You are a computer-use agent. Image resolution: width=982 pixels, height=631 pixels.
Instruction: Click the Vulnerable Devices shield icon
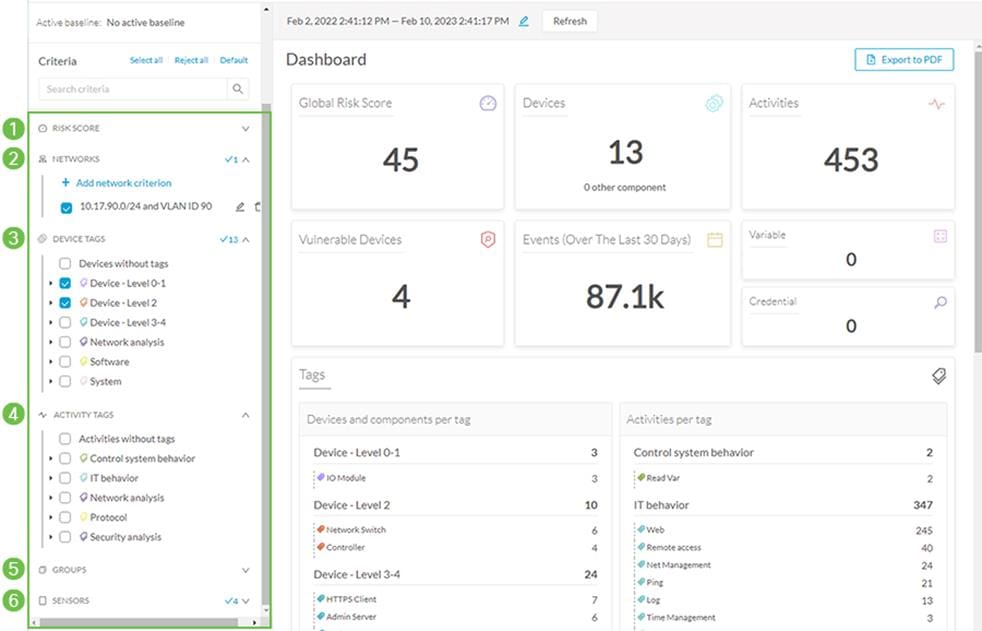click(487, 240)
